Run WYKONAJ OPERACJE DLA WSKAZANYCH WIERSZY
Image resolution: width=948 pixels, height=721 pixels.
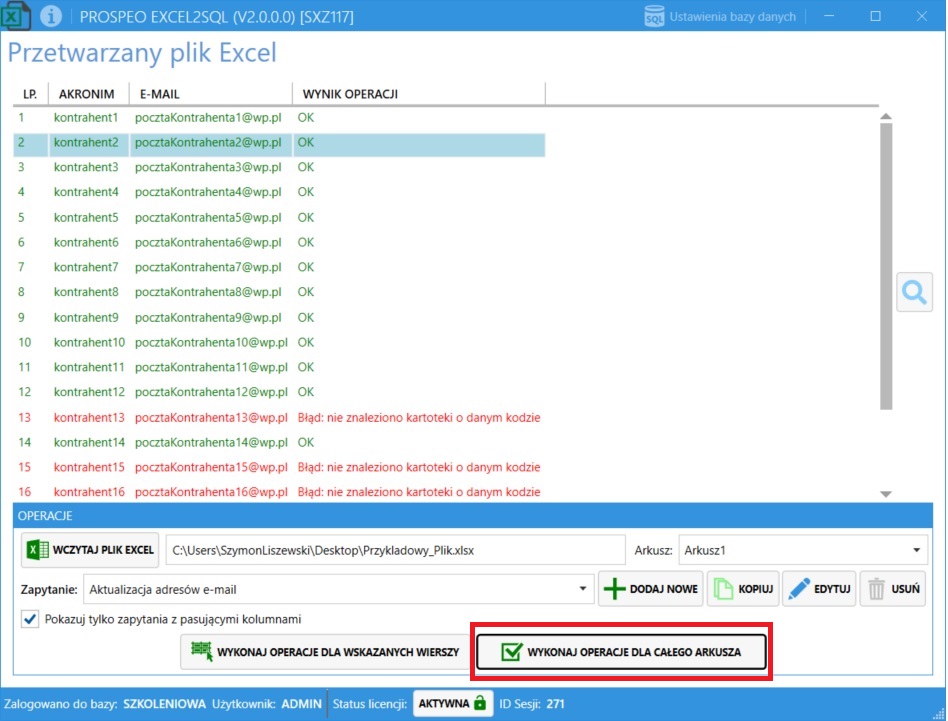coord(325,651)
